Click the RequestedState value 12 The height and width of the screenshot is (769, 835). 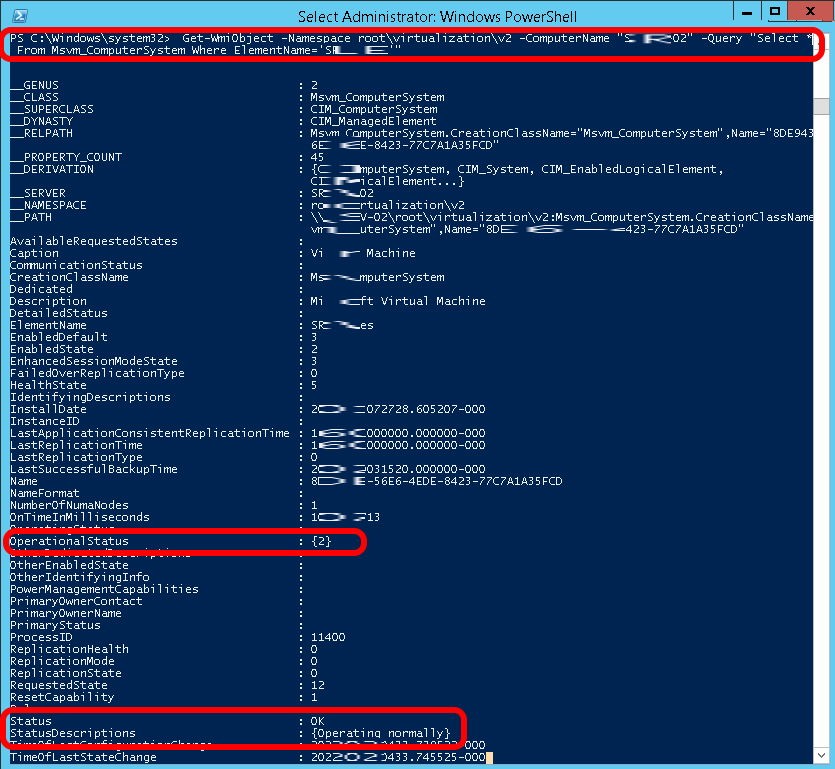click(x=317, y=685)
